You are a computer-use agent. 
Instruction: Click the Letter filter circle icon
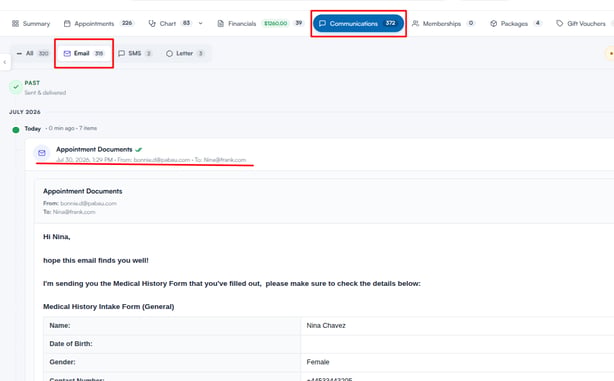coord(169,53)
